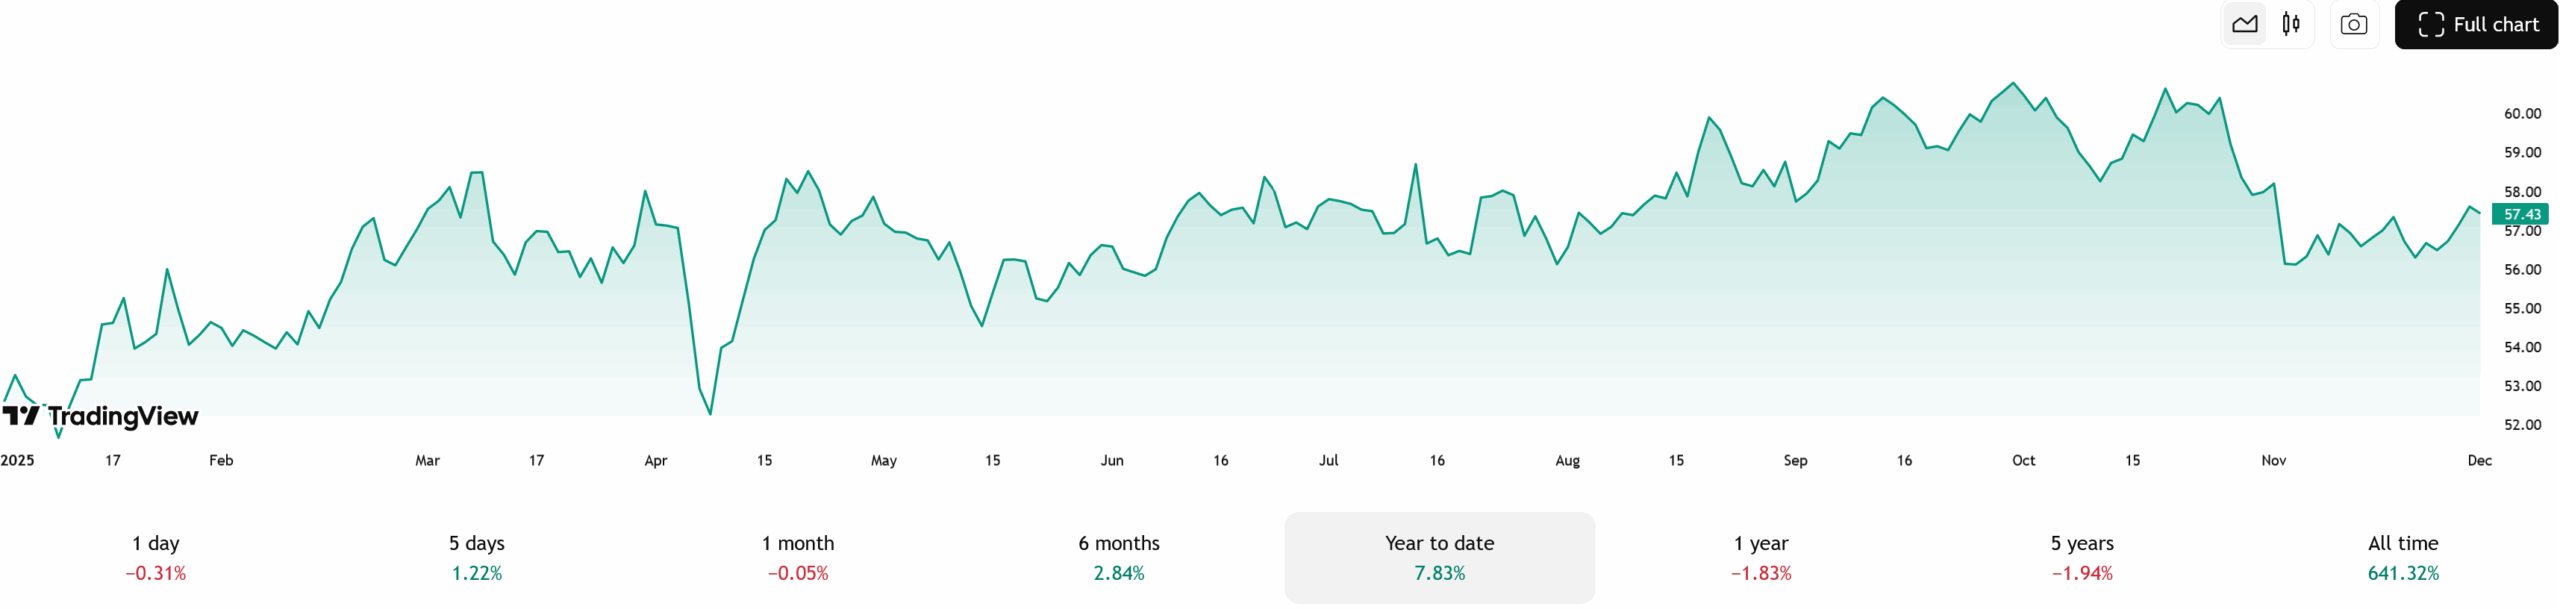The width and height of the screenshot is (2560, 609).
Task: Click the 2025 label on time axis
Action: pos(17,460)
